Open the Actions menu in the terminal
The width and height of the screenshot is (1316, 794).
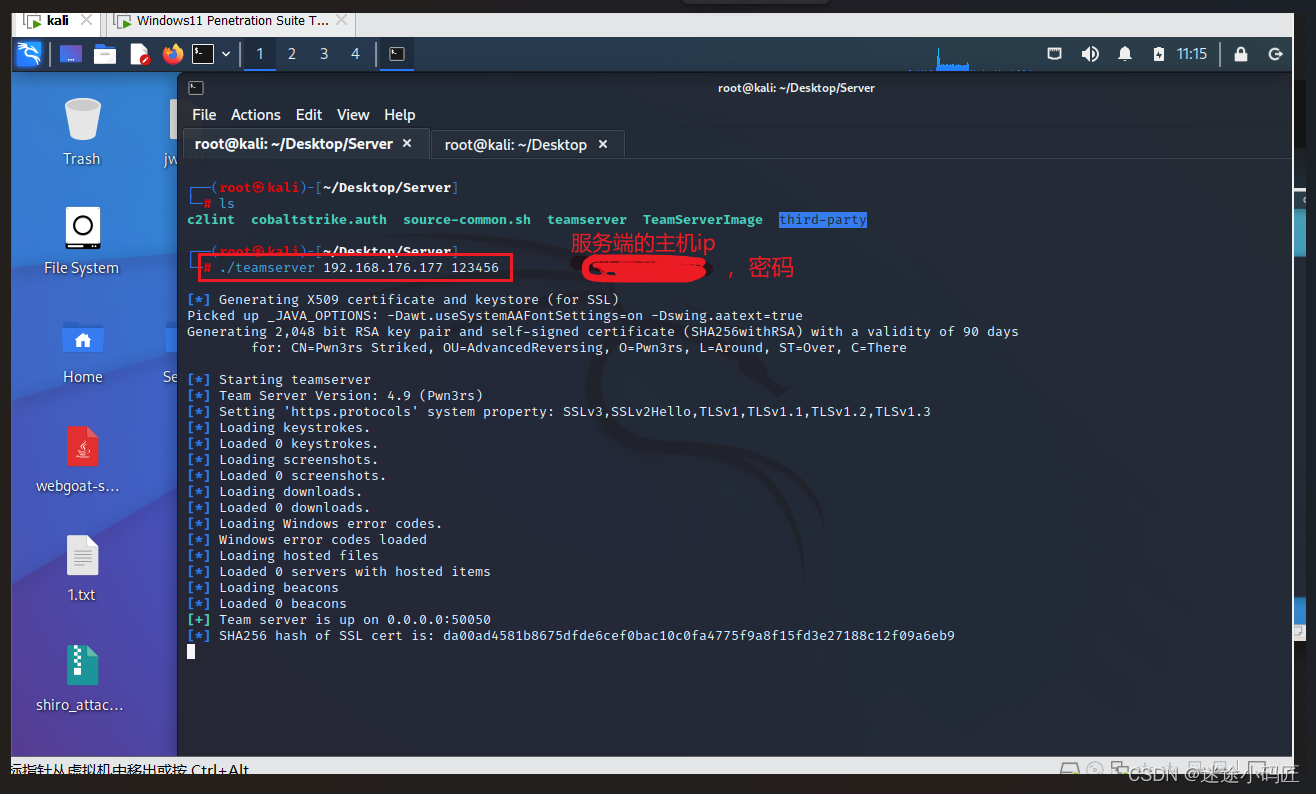pyautogui.click(x=255, y=114)
